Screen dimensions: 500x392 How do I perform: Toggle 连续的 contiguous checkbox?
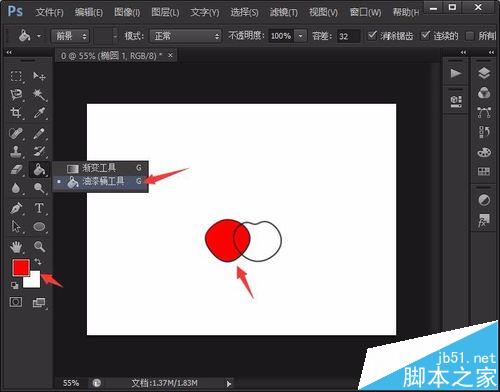(425, 35)
